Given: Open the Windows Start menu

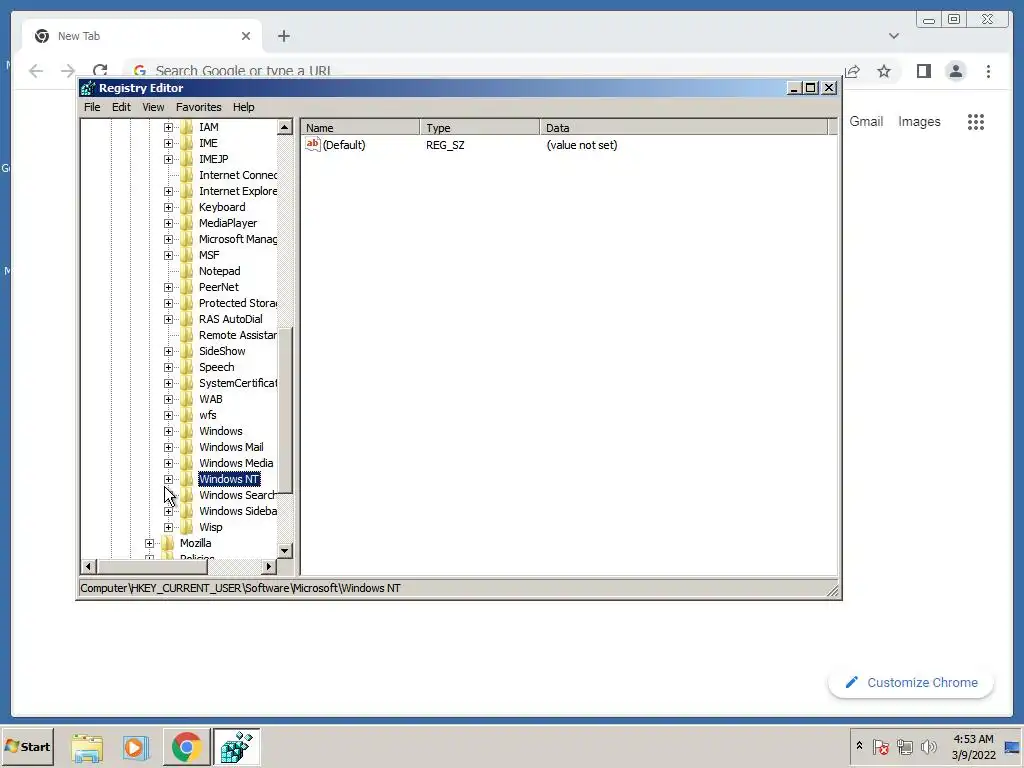Looking at the screenshot, I should coord(27,746).
